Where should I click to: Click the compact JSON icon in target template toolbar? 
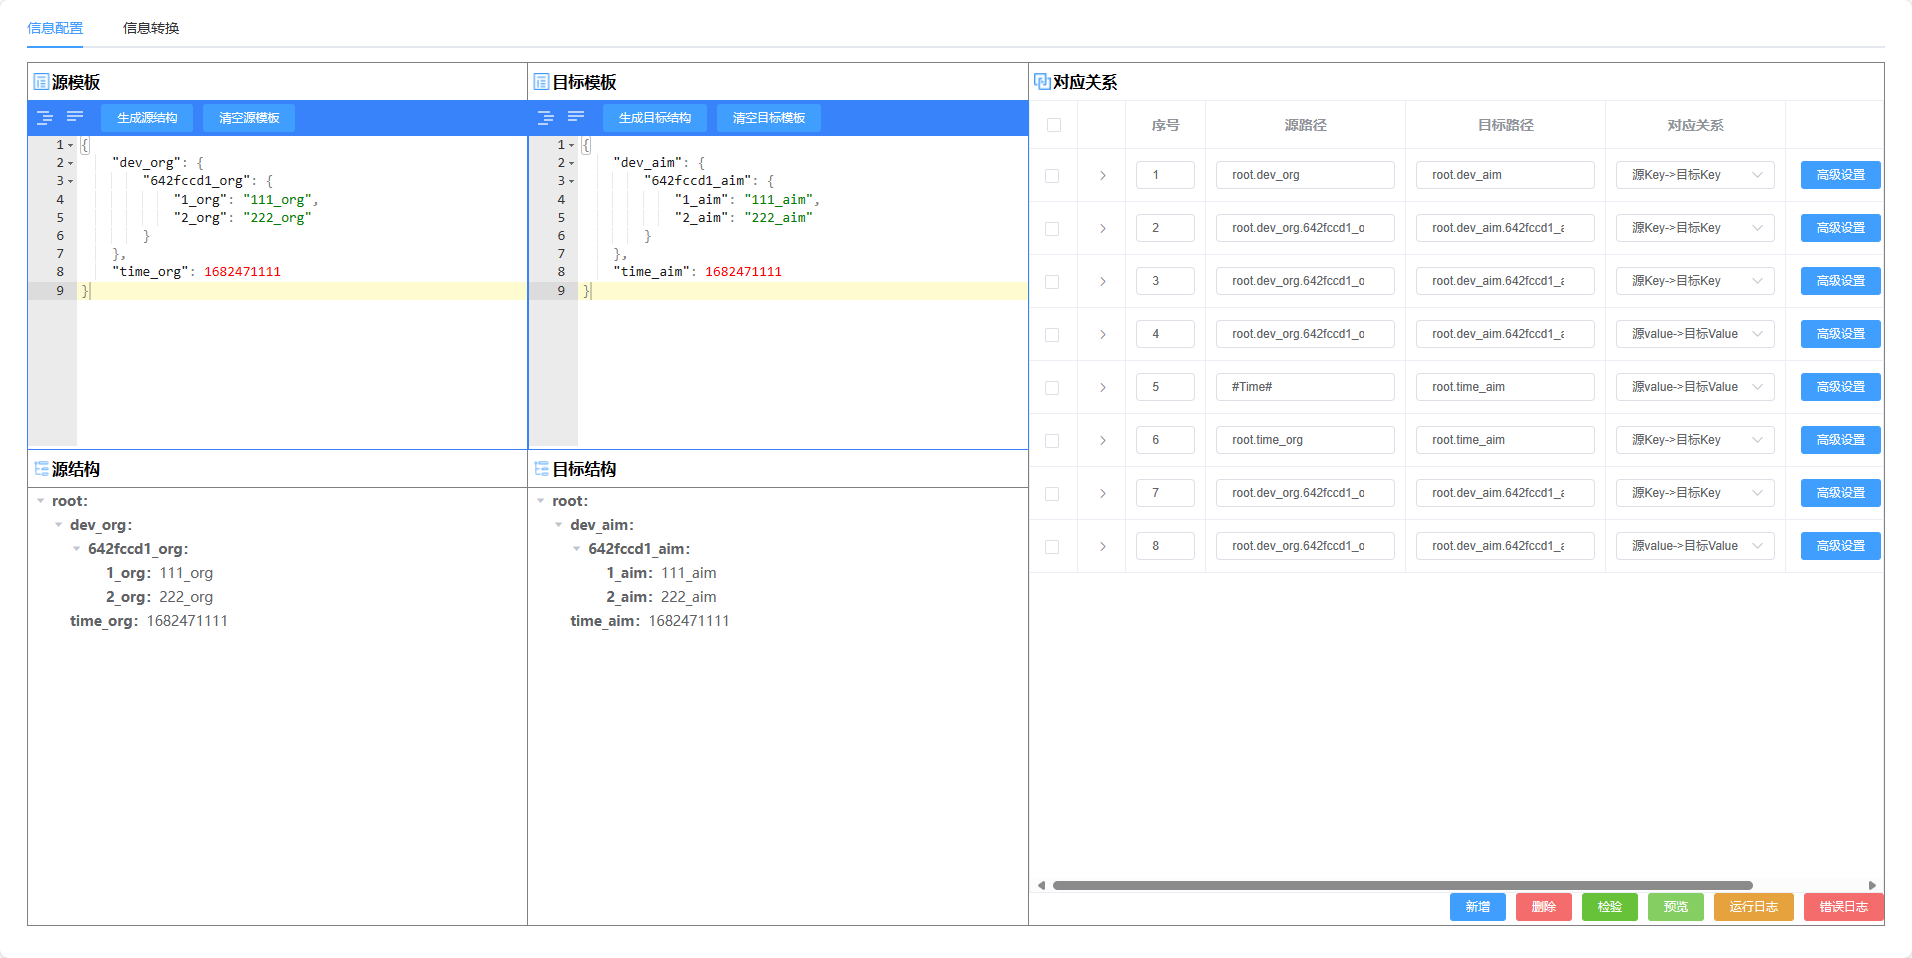click(576, 117)
